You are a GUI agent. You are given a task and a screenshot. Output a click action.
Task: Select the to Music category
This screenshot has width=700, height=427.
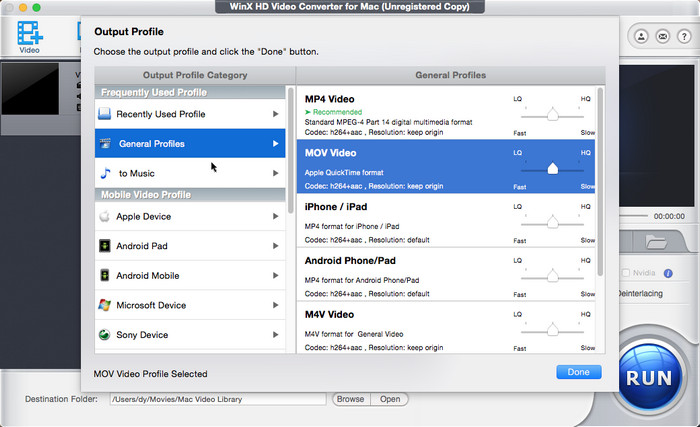pyautogui.click(x=190, y=173)
